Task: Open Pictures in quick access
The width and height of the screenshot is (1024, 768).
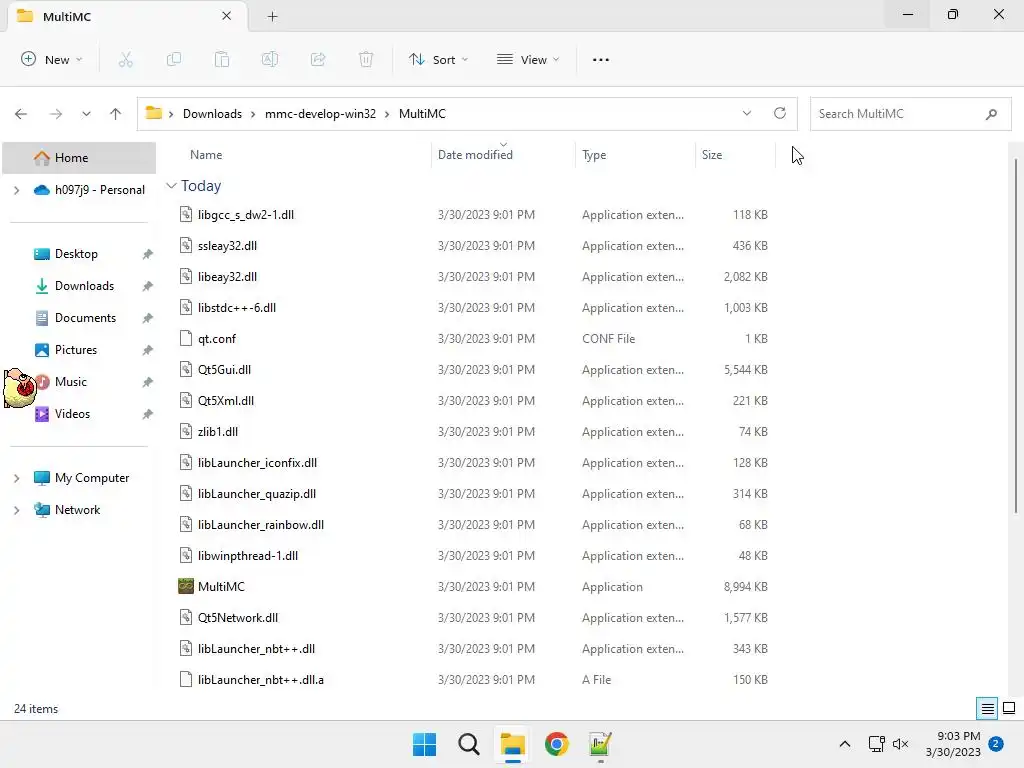Action: [76, 349]
